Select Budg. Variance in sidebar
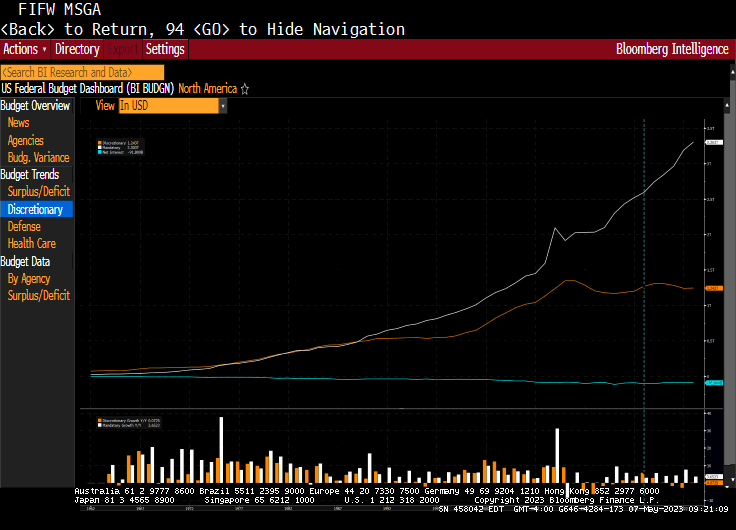This screenshot has height=530, width=736. click(x=38, y=157)
